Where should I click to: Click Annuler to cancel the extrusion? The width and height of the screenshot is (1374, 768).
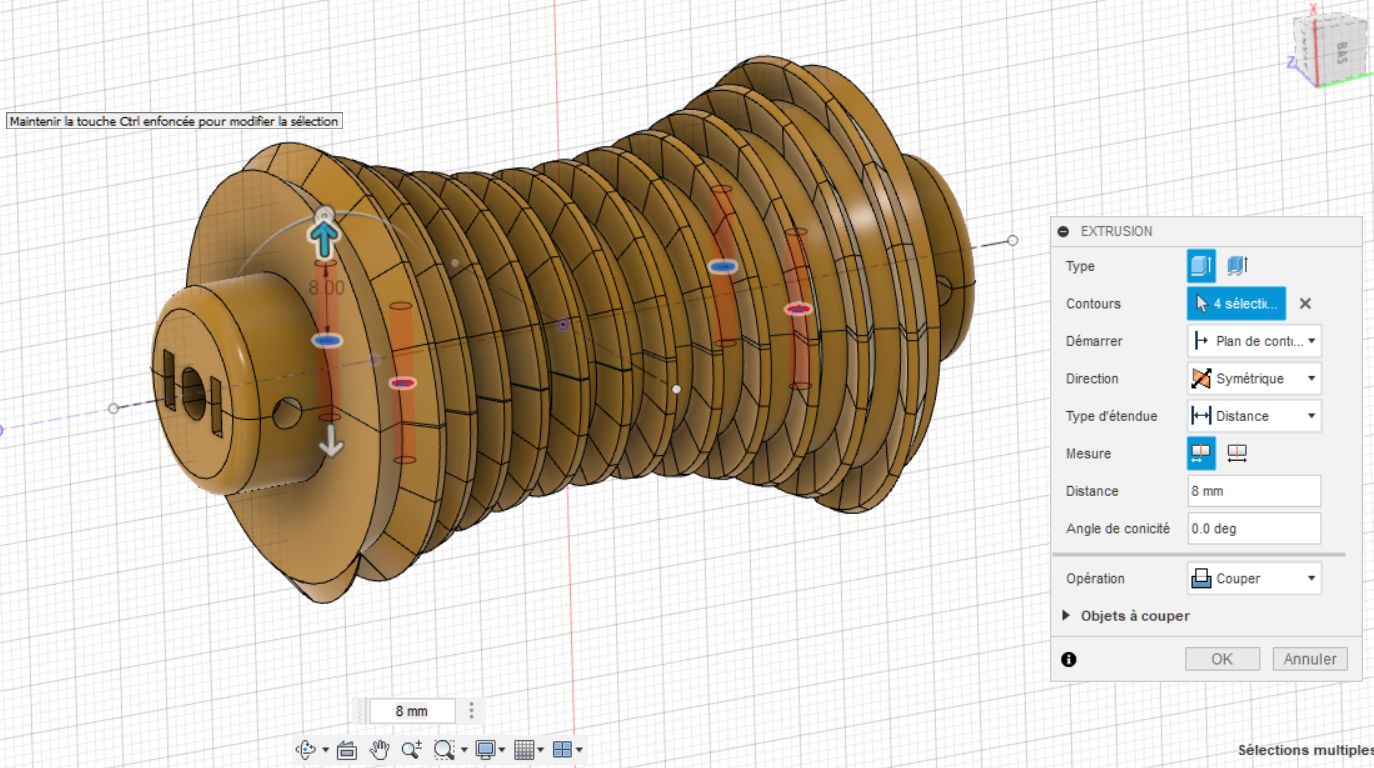coord(1310,659)
